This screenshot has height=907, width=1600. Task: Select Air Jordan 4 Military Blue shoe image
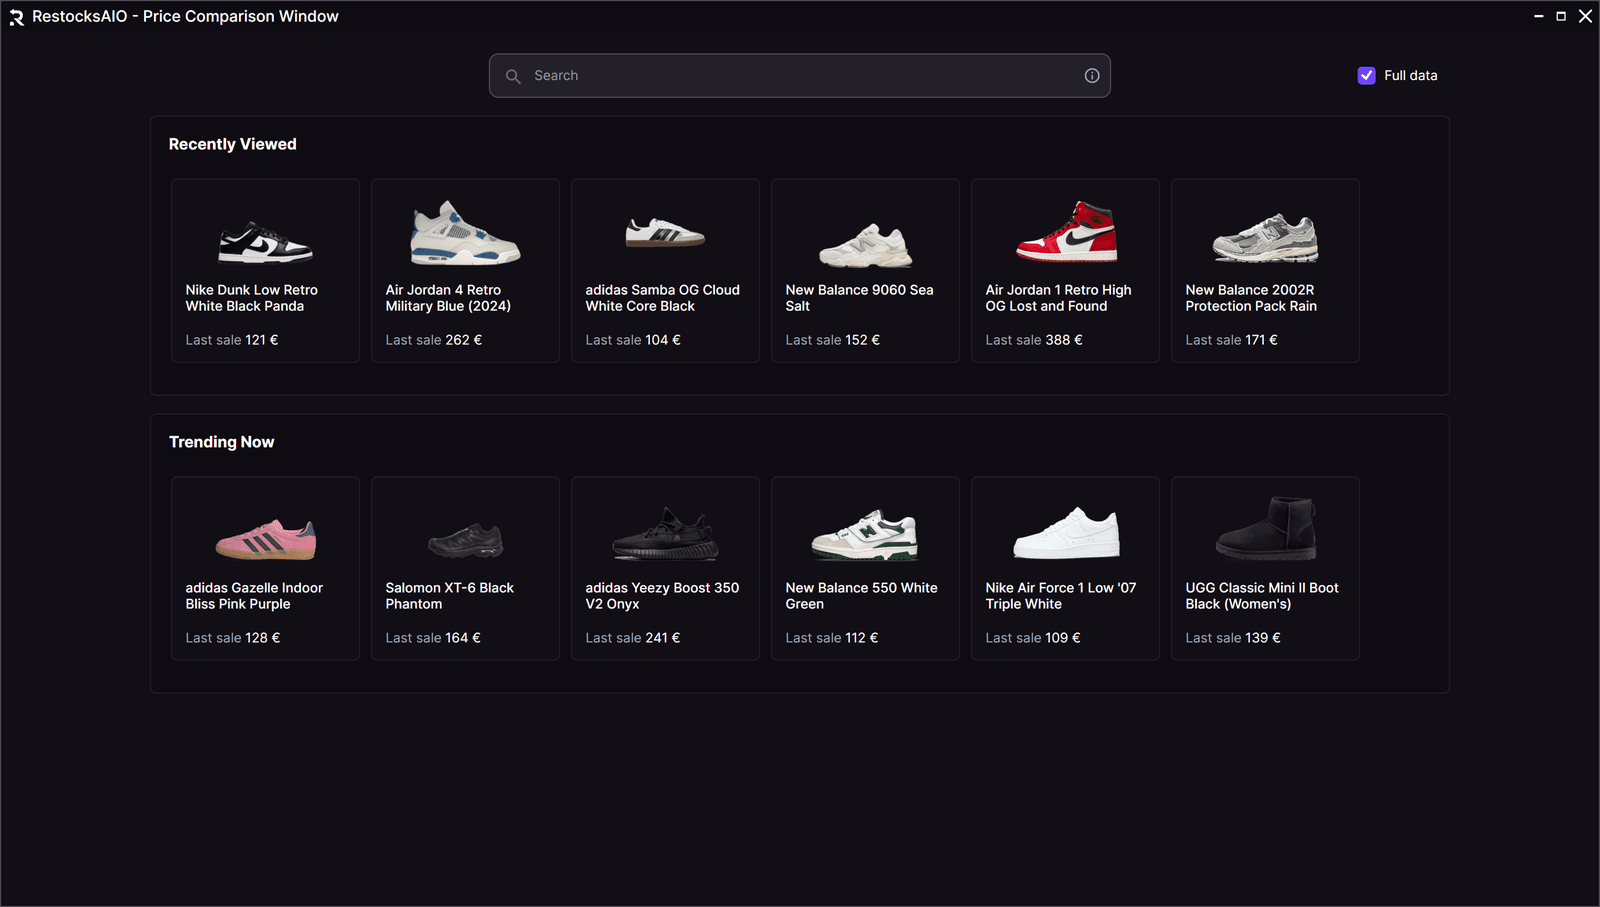click(x=465, y=233)
